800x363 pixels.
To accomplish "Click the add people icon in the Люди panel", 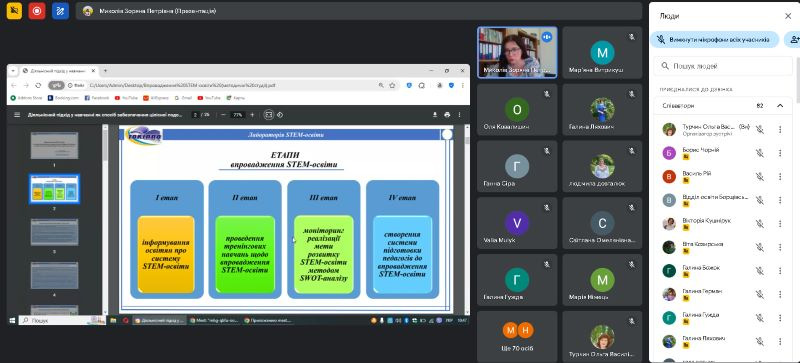I will coord(793,39).
